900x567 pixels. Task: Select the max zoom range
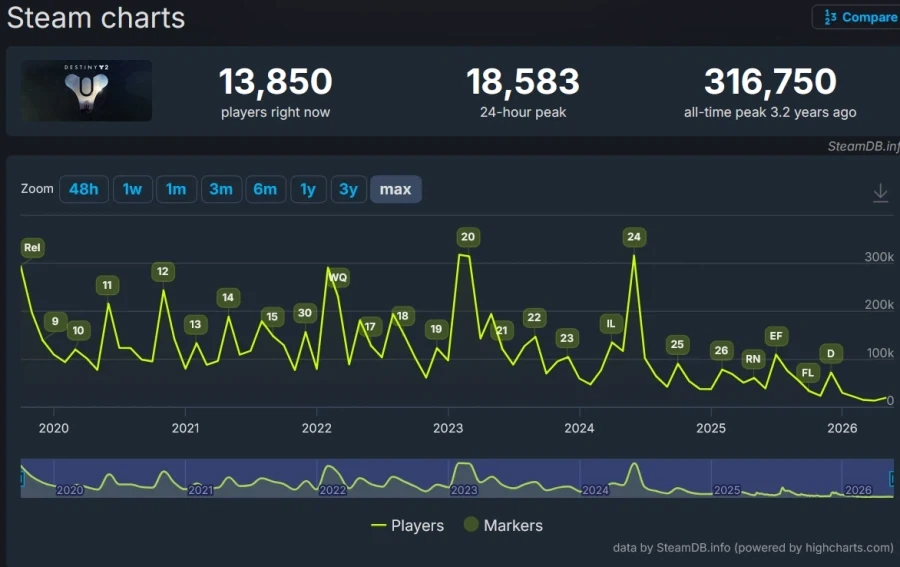click(x=395, y=189)
